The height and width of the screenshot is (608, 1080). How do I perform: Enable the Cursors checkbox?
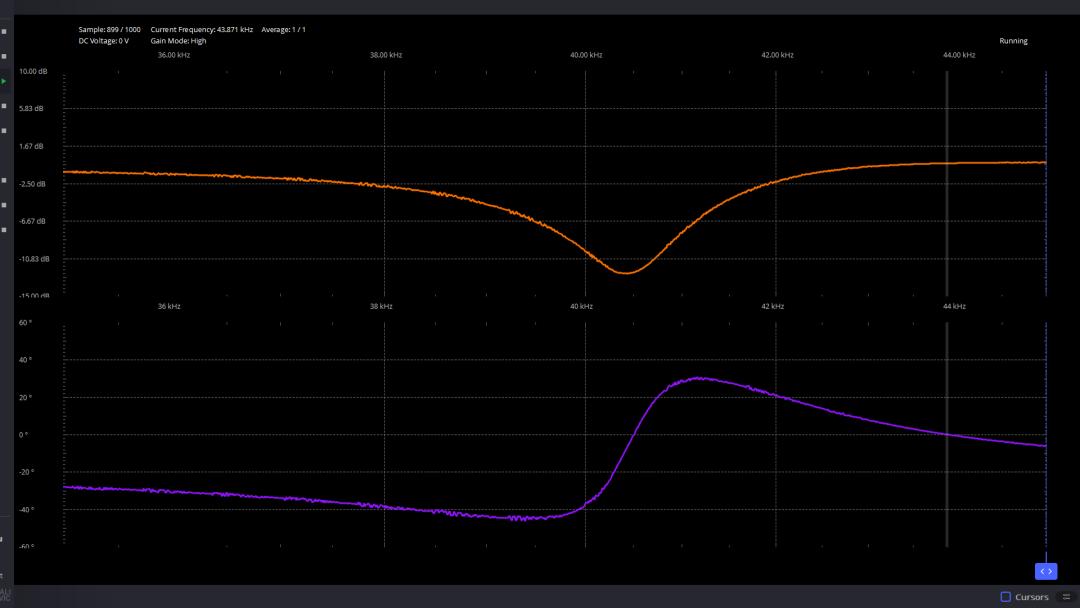(1005, 597)
